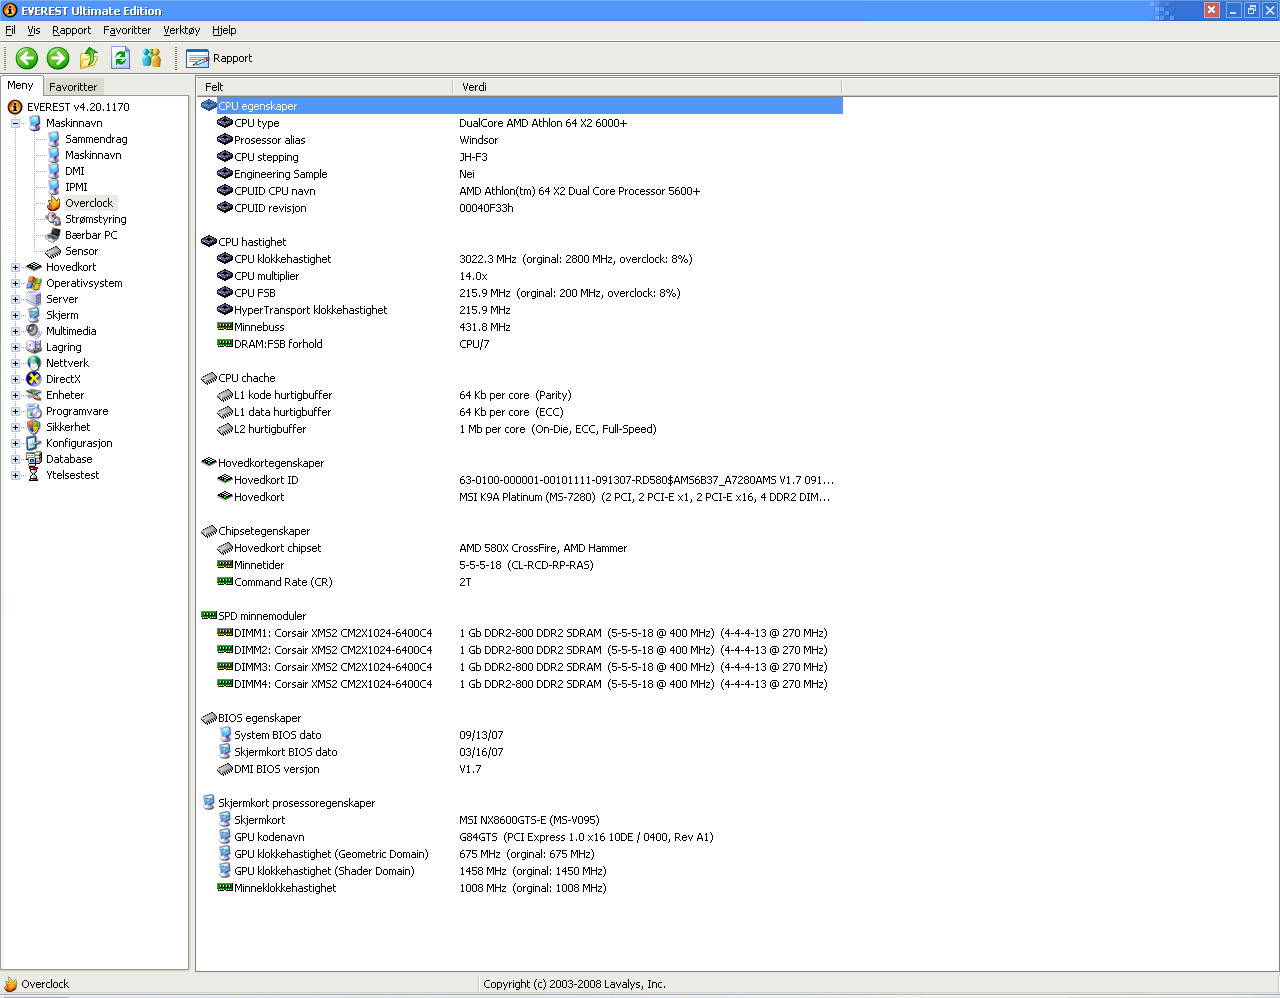Select Sammendrag in the tree
This screenshot has width=1280, height=998.
(x=96, y=139)
